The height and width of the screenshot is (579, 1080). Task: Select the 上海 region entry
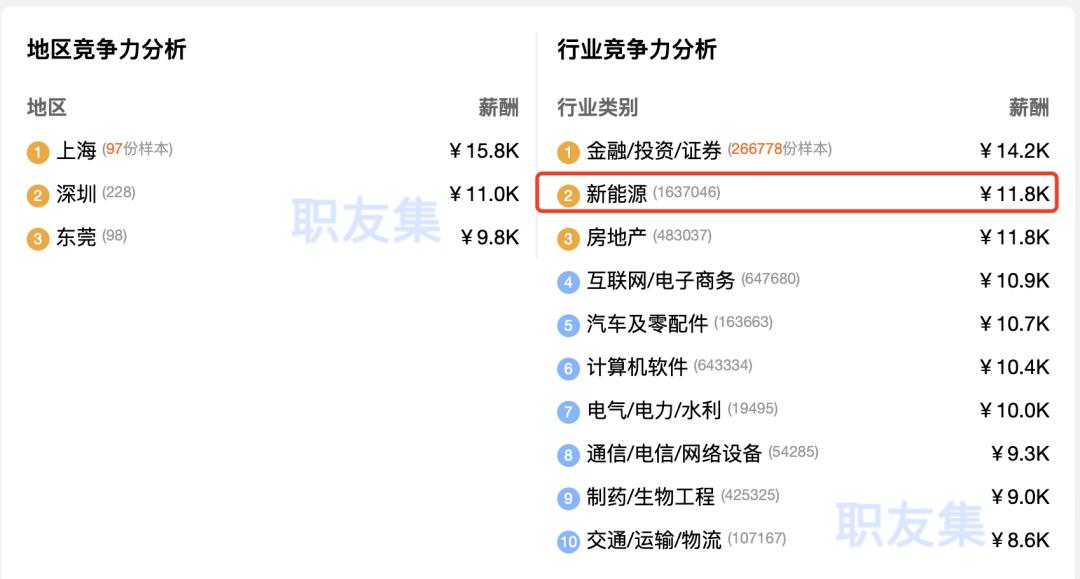(x=76, y=151)
